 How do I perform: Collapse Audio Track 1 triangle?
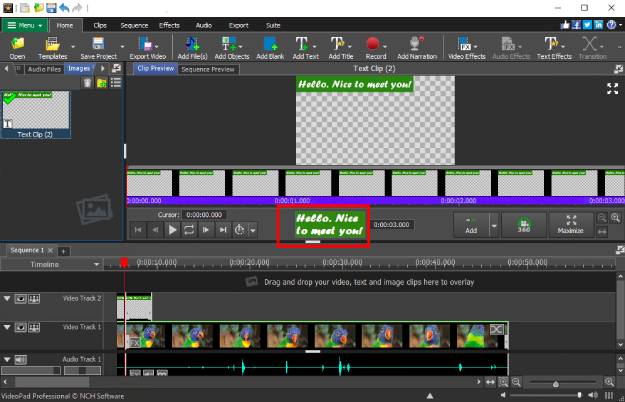coord(7,359)
